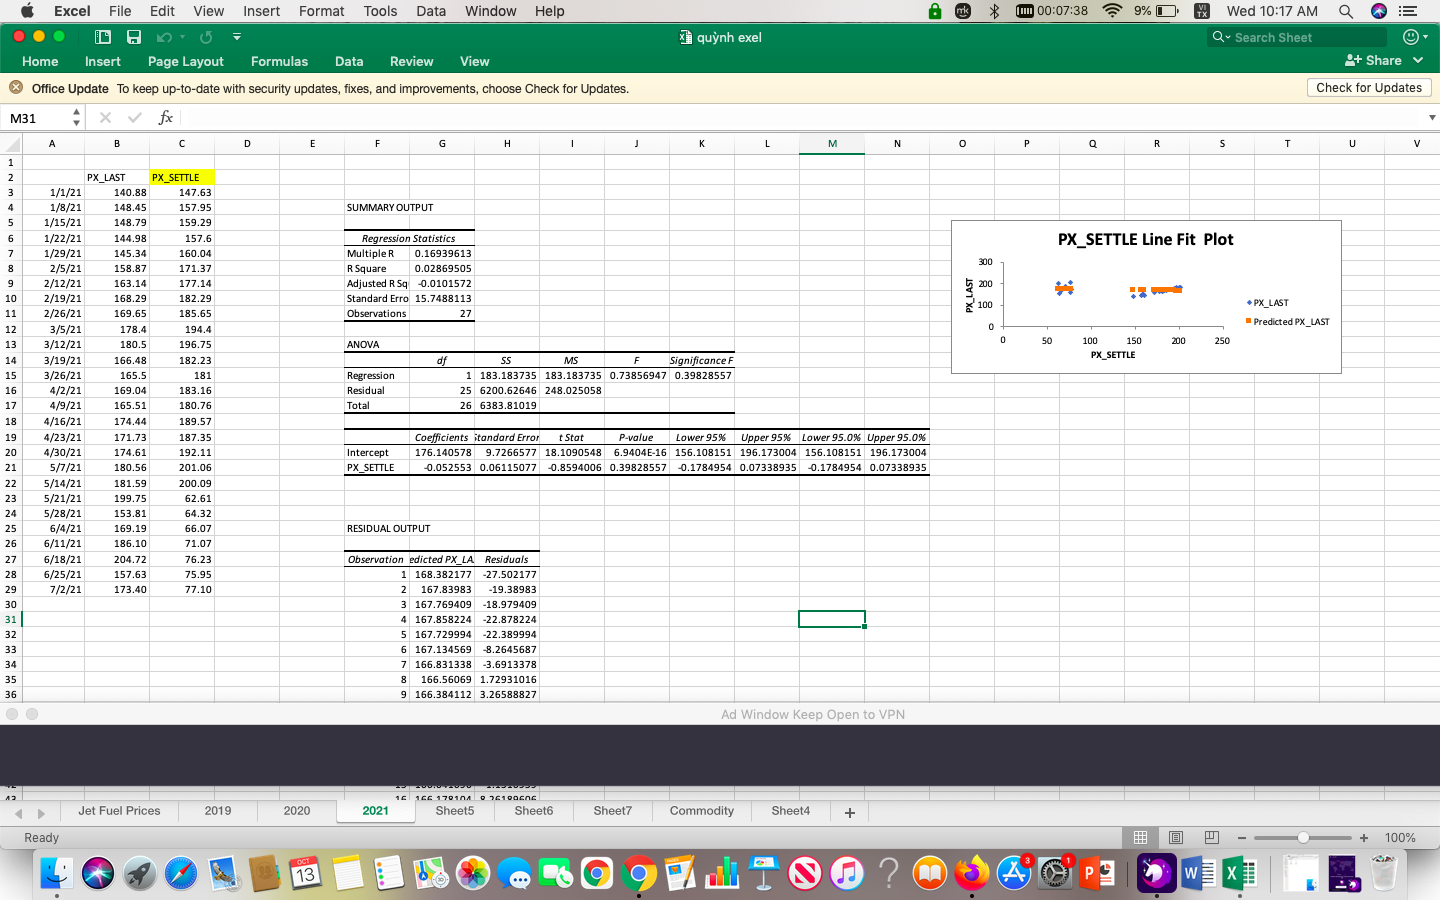Click the zoom slider handle
Image resolution: width=1440 pixels, height=900 pixels.
(1303, 838)
